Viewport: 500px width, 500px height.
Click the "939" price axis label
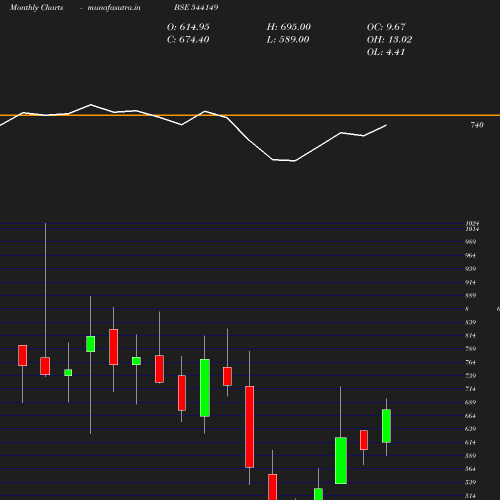coord(470,269)
